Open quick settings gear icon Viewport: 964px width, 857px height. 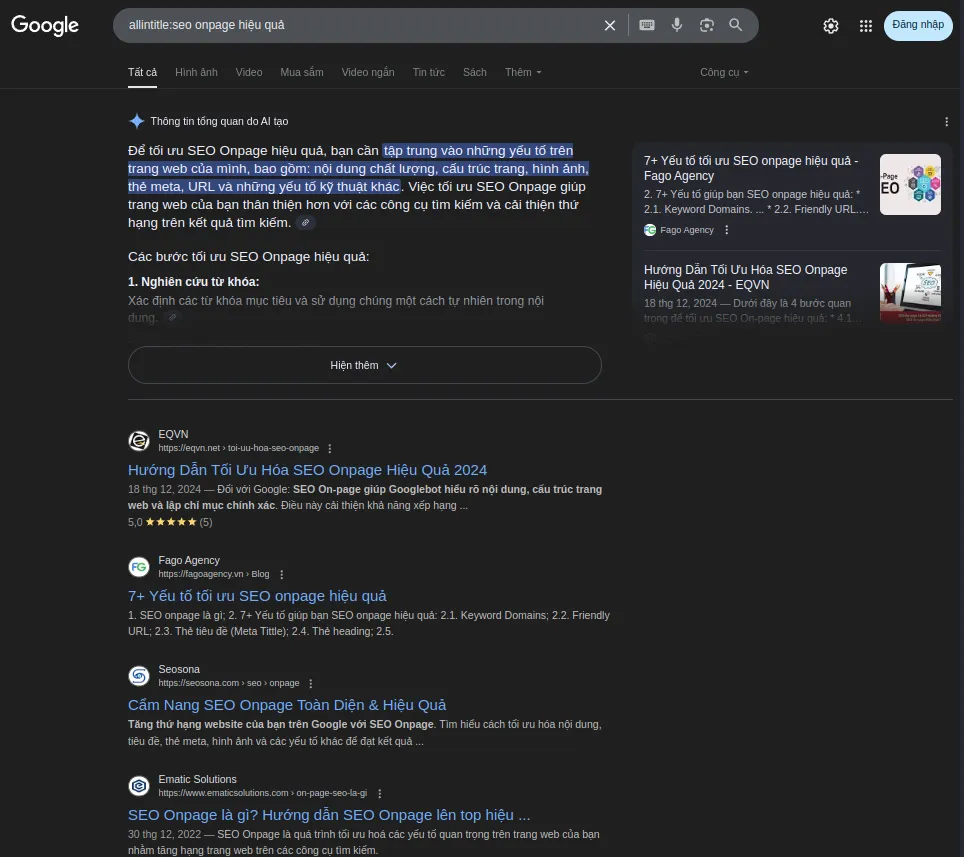(x=831, y=26)
